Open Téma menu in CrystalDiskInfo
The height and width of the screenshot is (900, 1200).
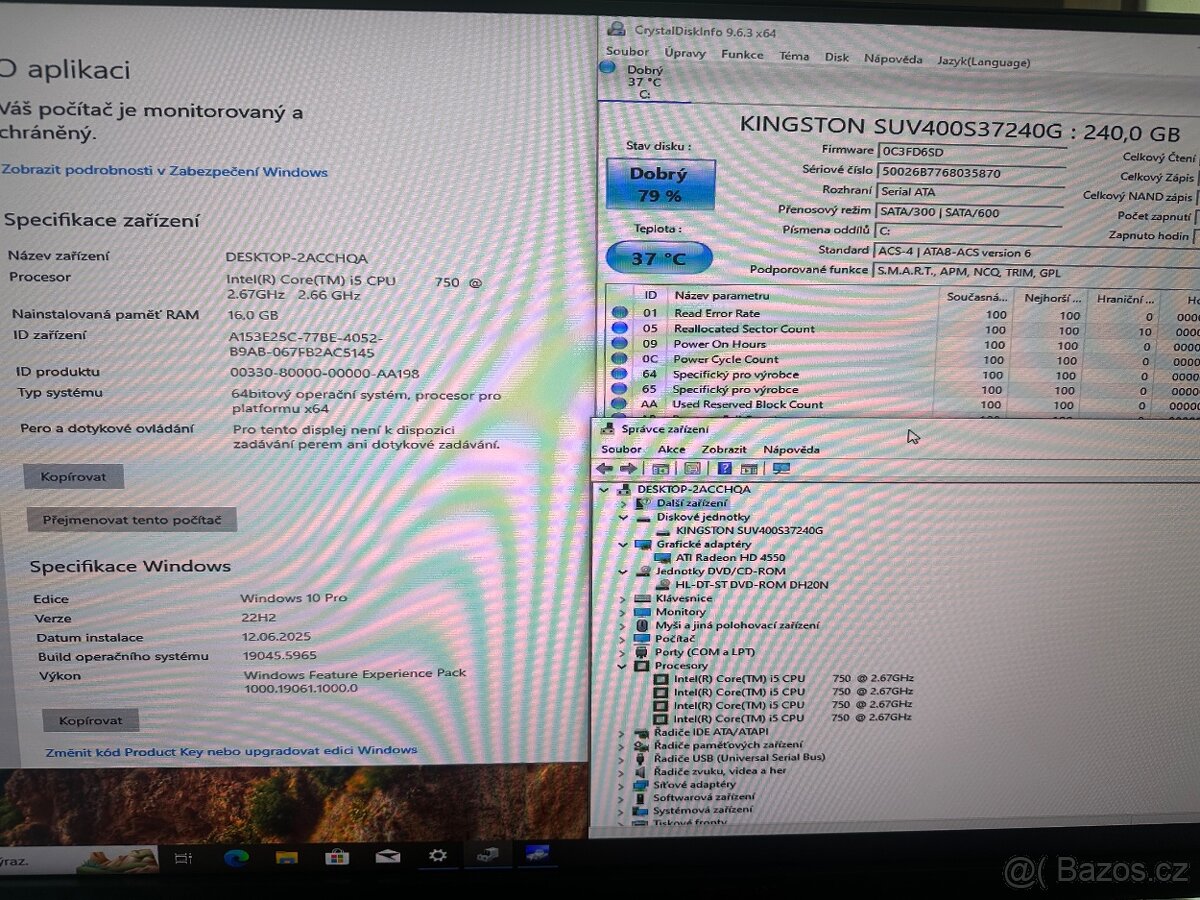[794, 56]
